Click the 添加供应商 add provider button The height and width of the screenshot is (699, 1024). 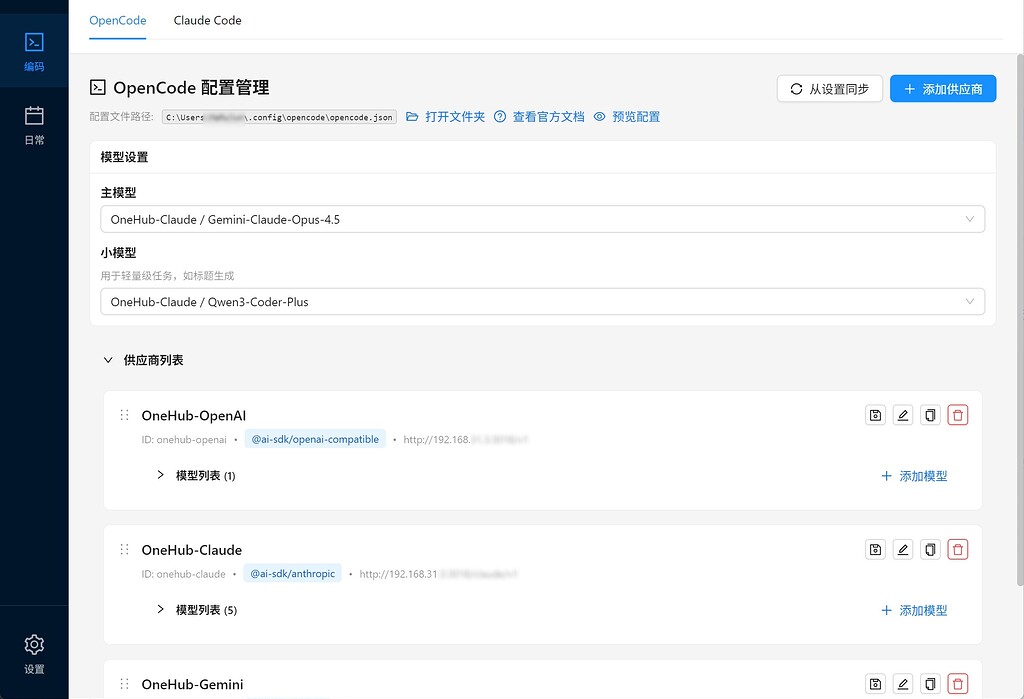[943, 89]
